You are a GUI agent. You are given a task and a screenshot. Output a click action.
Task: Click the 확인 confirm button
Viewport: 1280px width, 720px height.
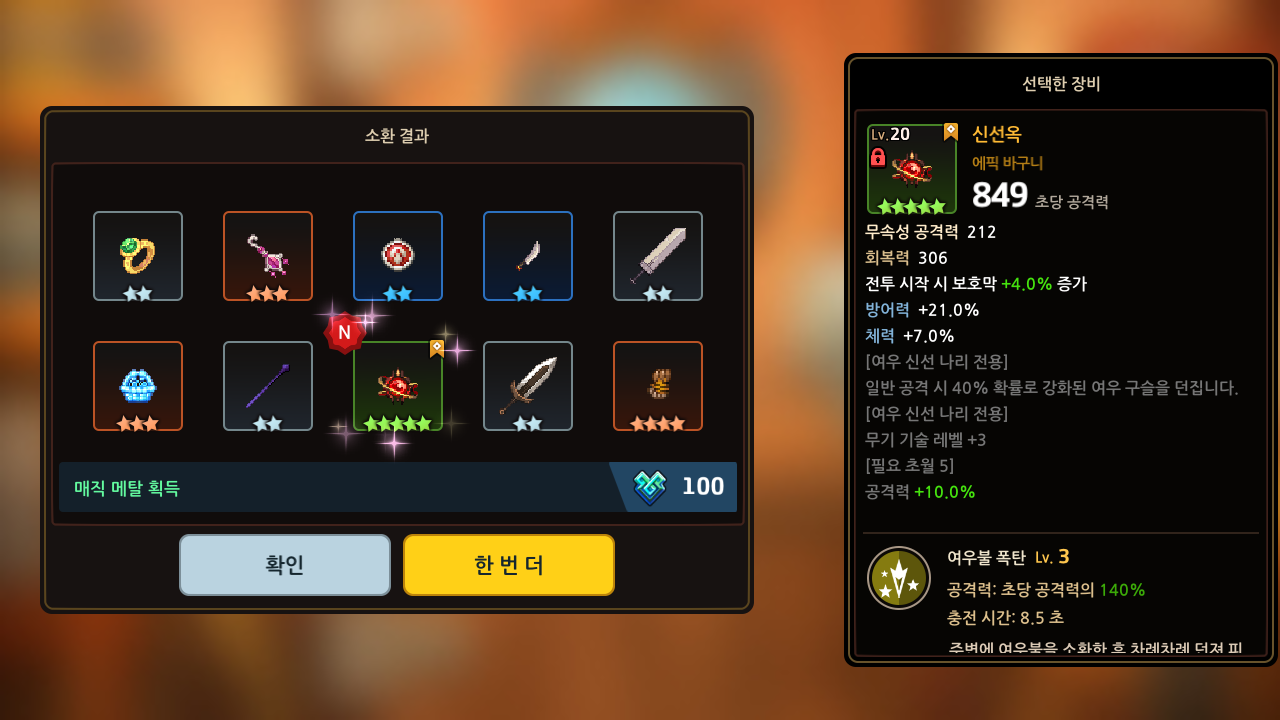[x=285, y=565]
